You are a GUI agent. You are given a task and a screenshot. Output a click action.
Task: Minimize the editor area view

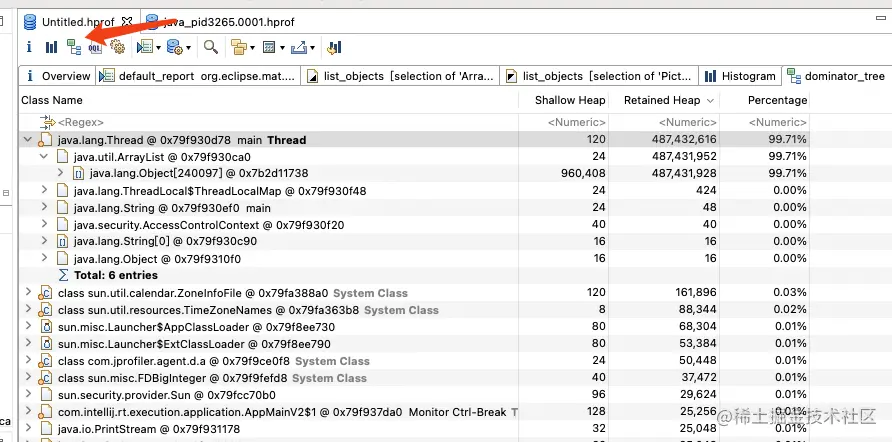point(881,17)
